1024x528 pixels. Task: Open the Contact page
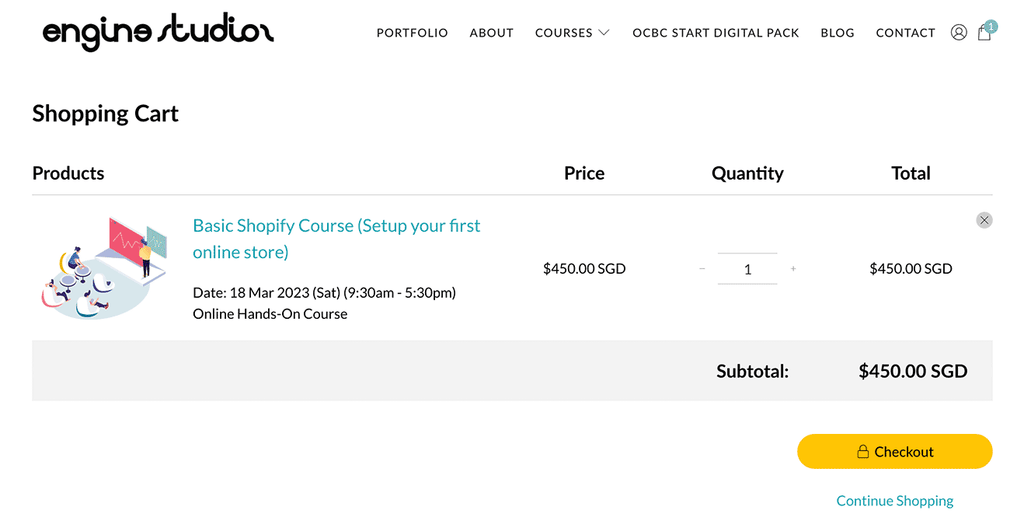coord(905,33)
